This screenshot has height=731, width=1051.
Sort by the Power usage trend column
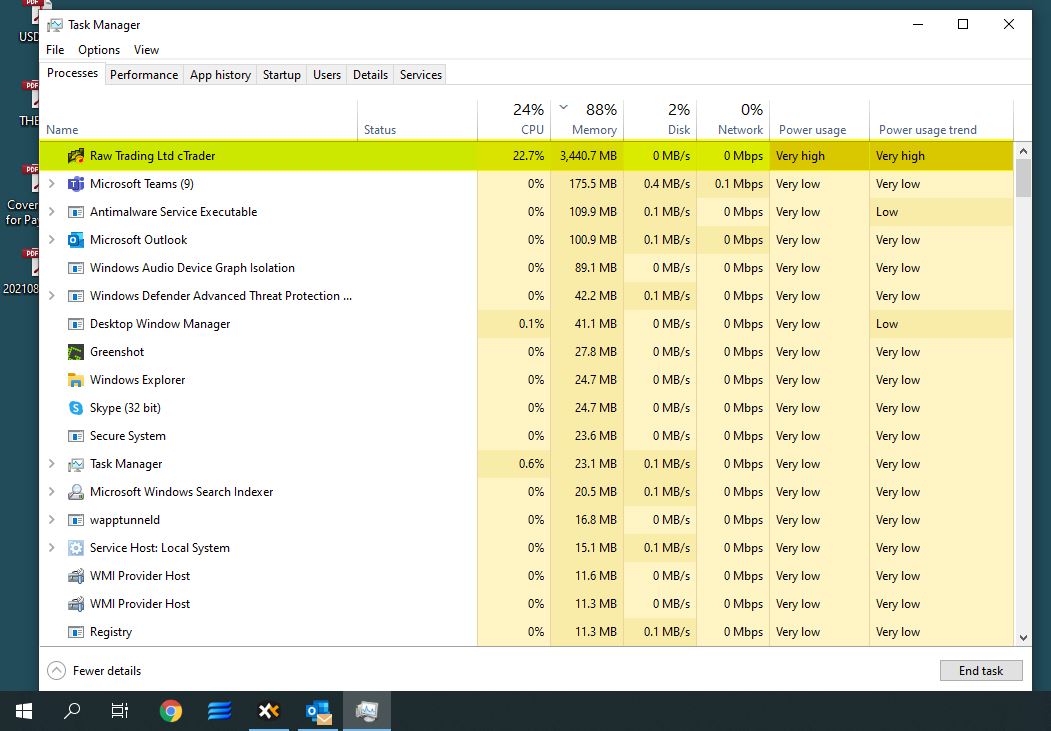click(x=942, y=121)
